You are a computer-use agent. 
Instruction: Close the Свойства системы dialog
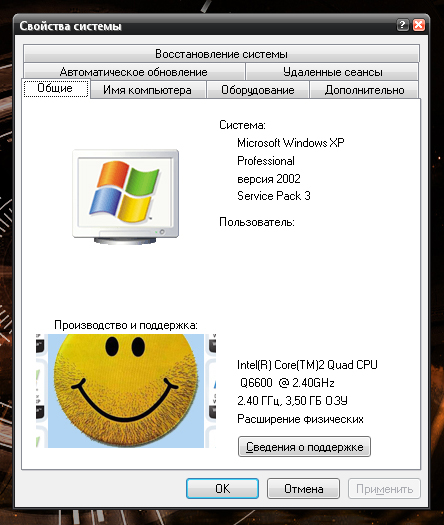[419, 25]
